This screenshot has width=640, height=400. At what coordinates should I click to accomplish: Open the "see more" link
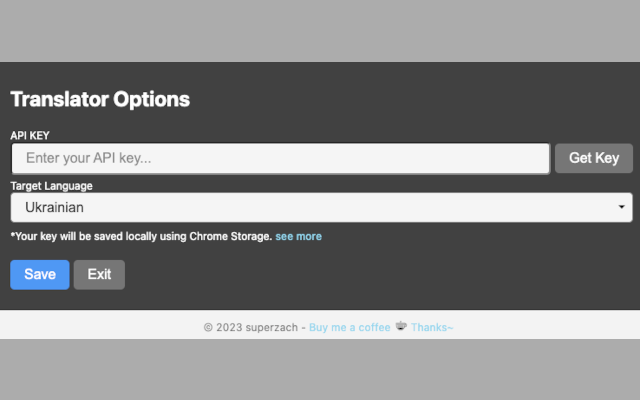(x=299, y=237)
